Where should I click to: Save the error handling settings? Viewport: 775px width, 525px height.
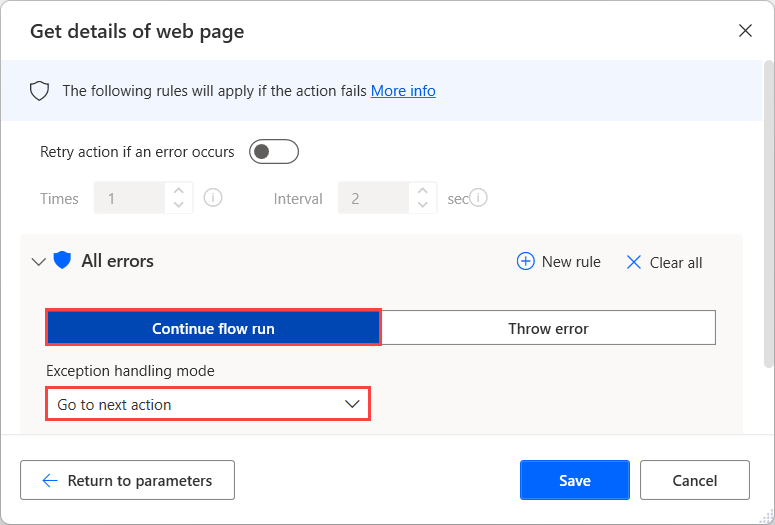click(x=575, y=480)
